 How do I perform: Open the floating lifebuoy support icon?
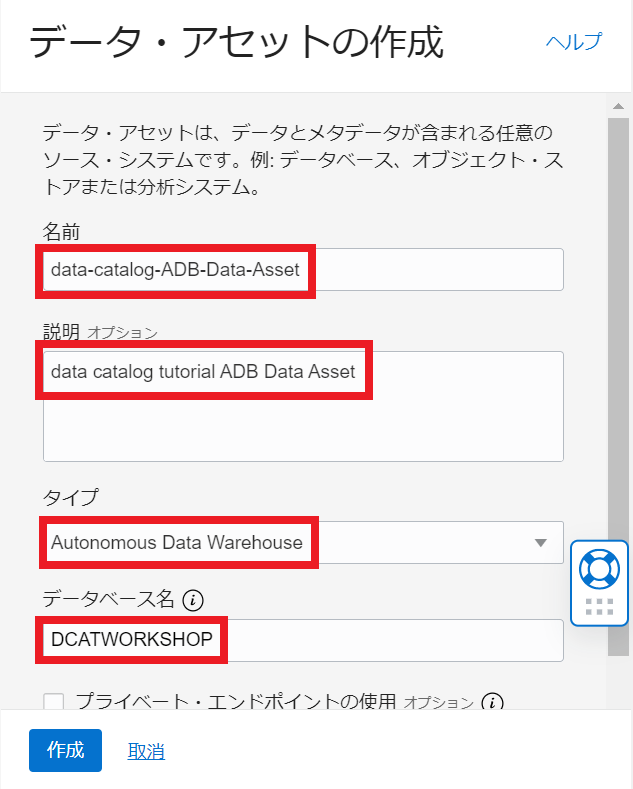point(599,569)
